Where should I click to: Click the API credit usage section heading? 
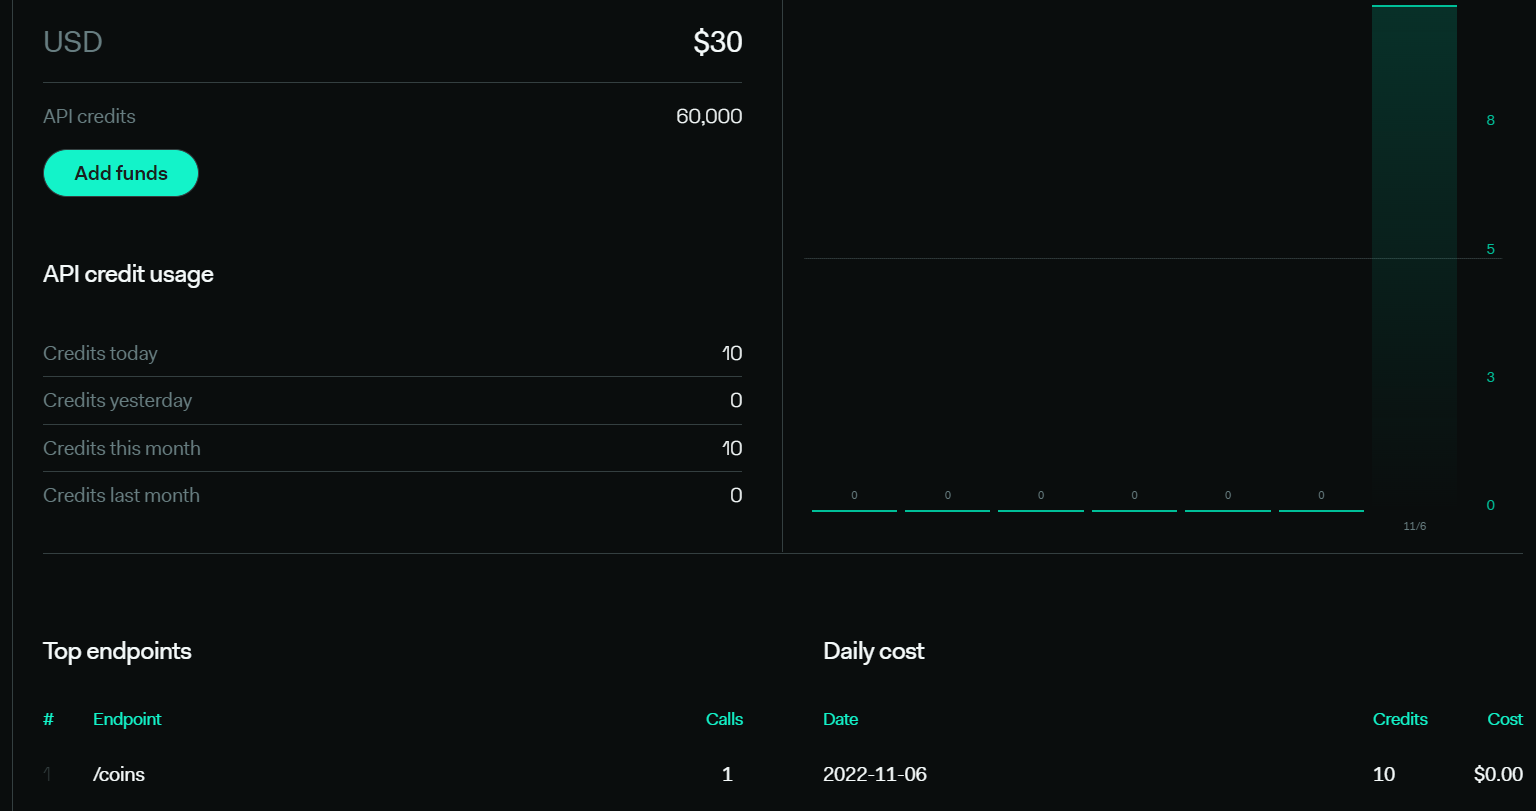(x=128, y=274)
